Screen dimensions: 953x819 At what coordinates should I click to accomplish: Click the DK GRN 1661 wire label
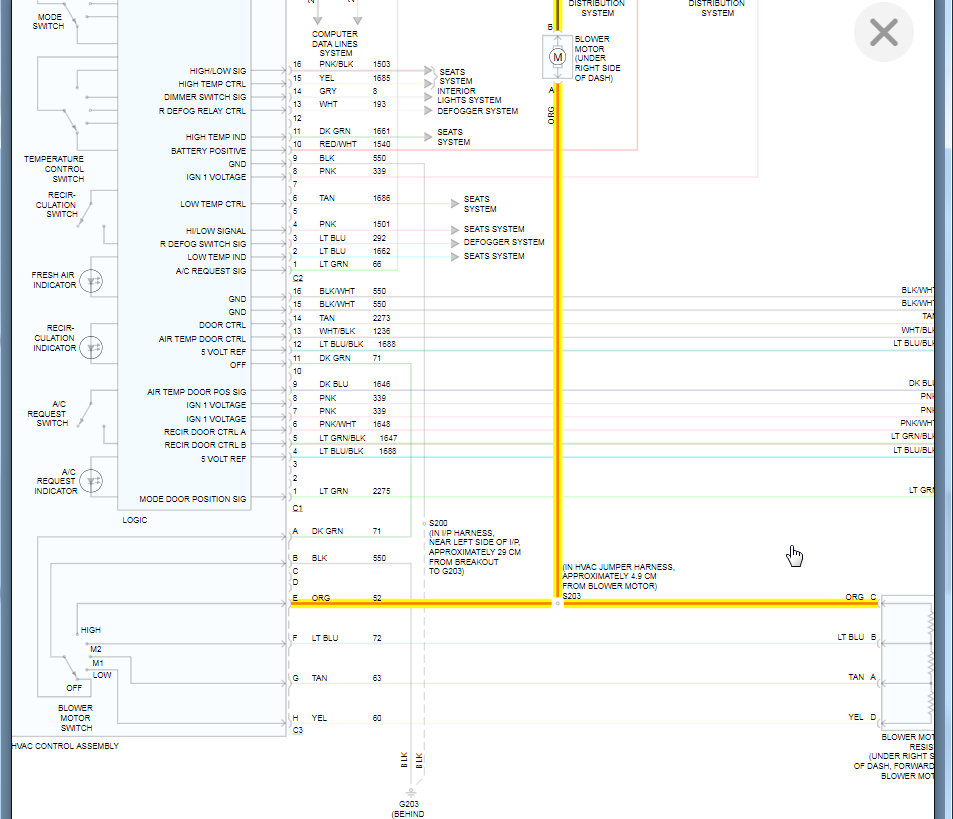click(x=354, y=131)
